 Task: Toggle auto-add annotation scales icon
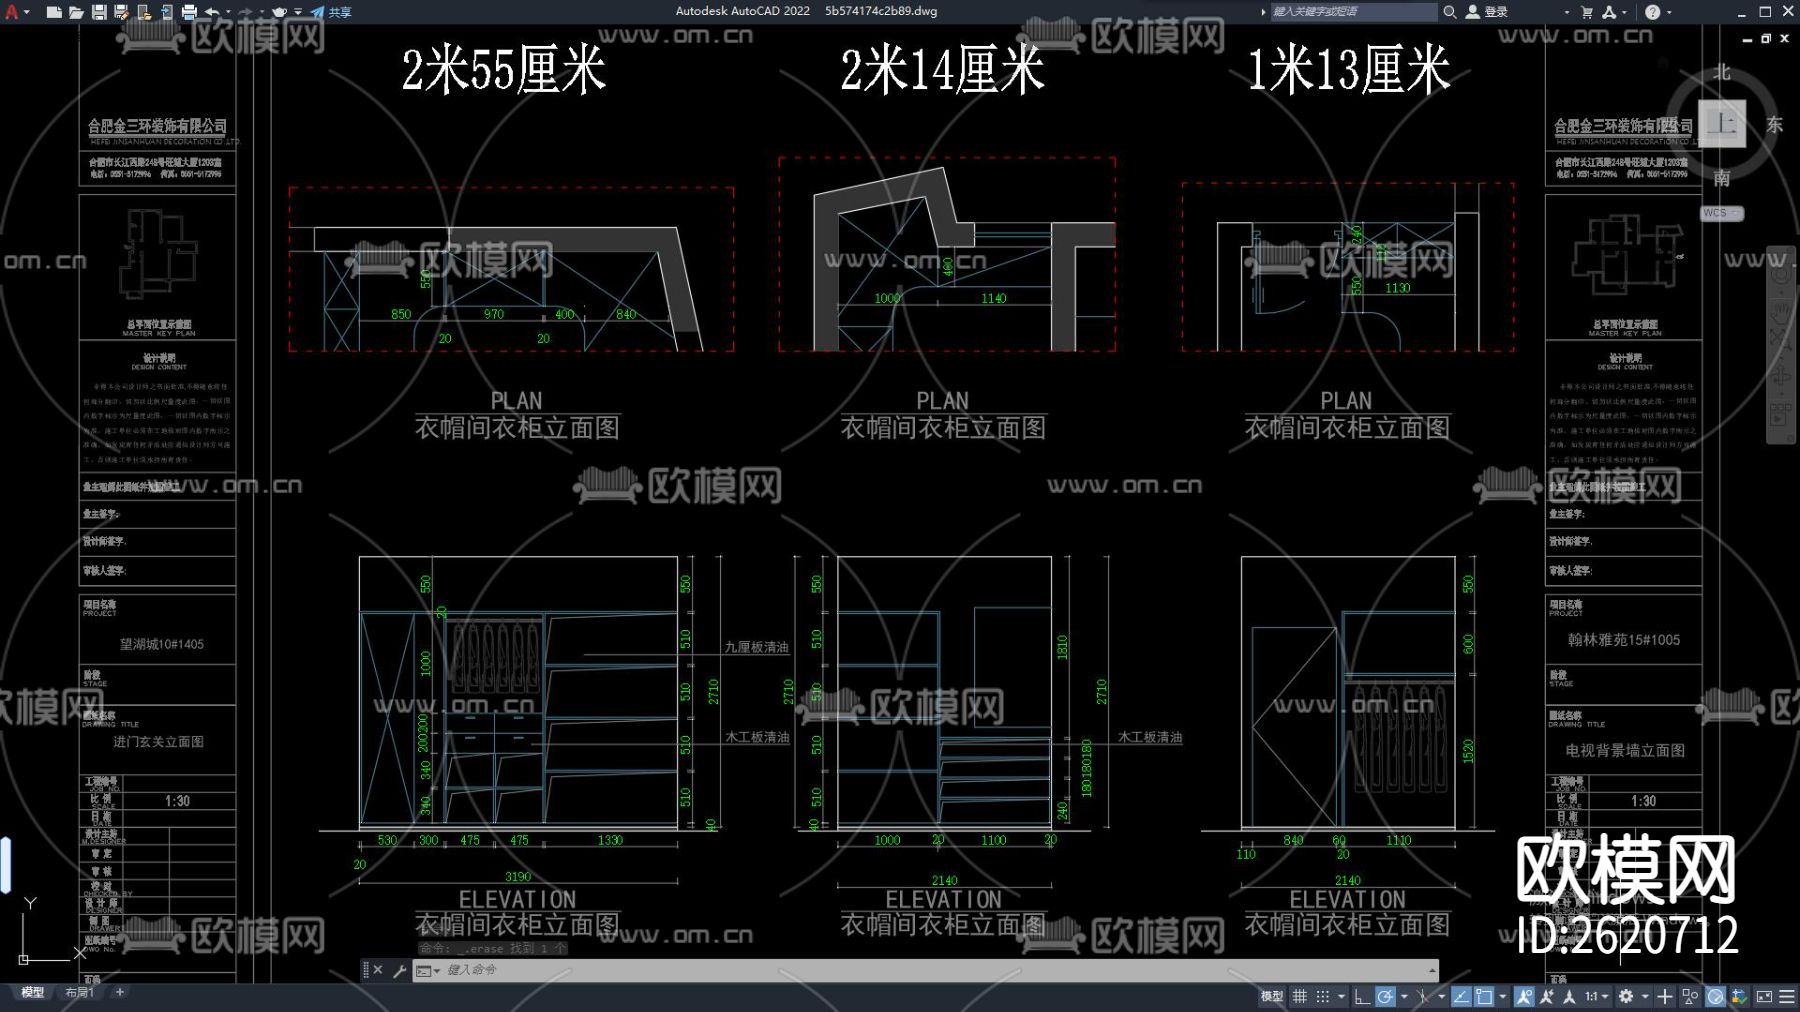click(x=1547, y=997)
